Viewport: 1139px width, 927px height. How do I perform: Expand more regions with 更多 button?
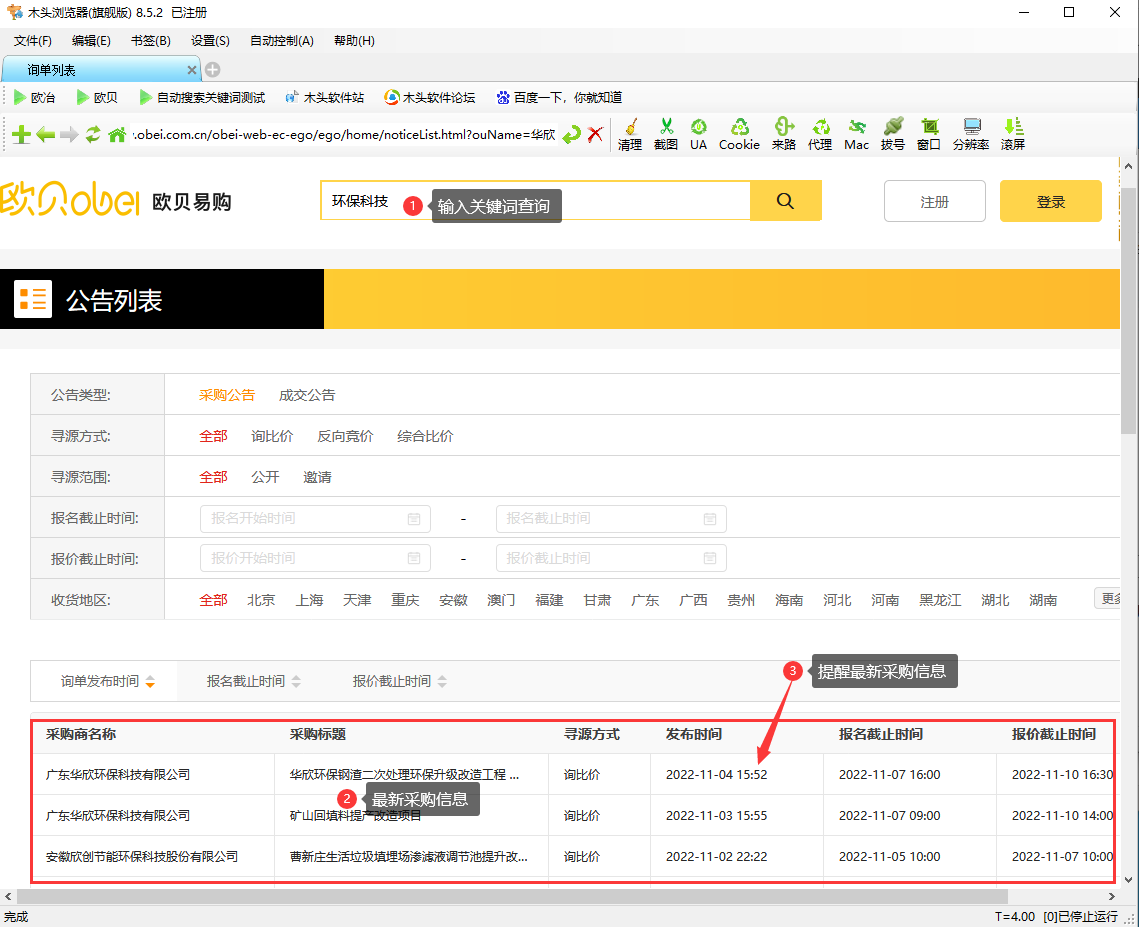coord(1108,599)
